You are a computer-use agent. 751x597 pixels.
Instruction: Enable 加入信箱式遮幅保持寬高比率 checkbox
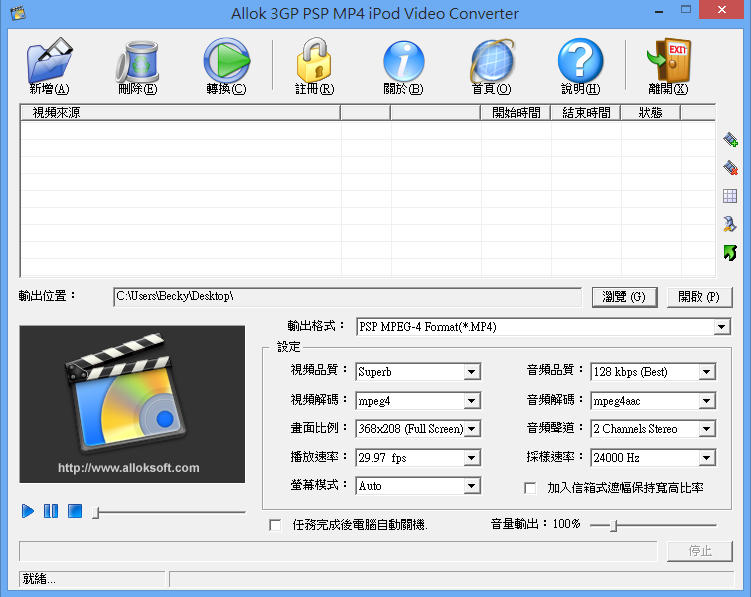coord(530,488)
